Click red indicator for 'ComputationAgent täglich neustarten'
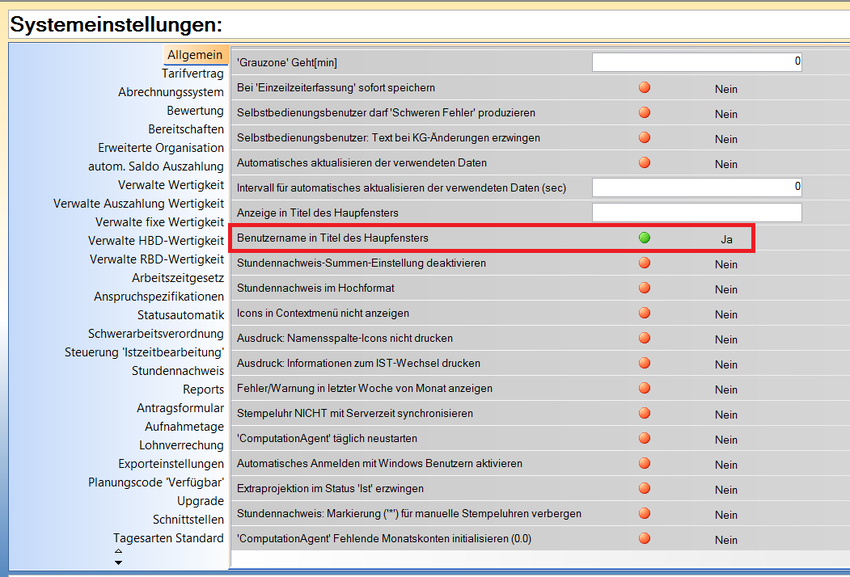The image size is (850, 577). pyautogui.click(x=644, y=438)
